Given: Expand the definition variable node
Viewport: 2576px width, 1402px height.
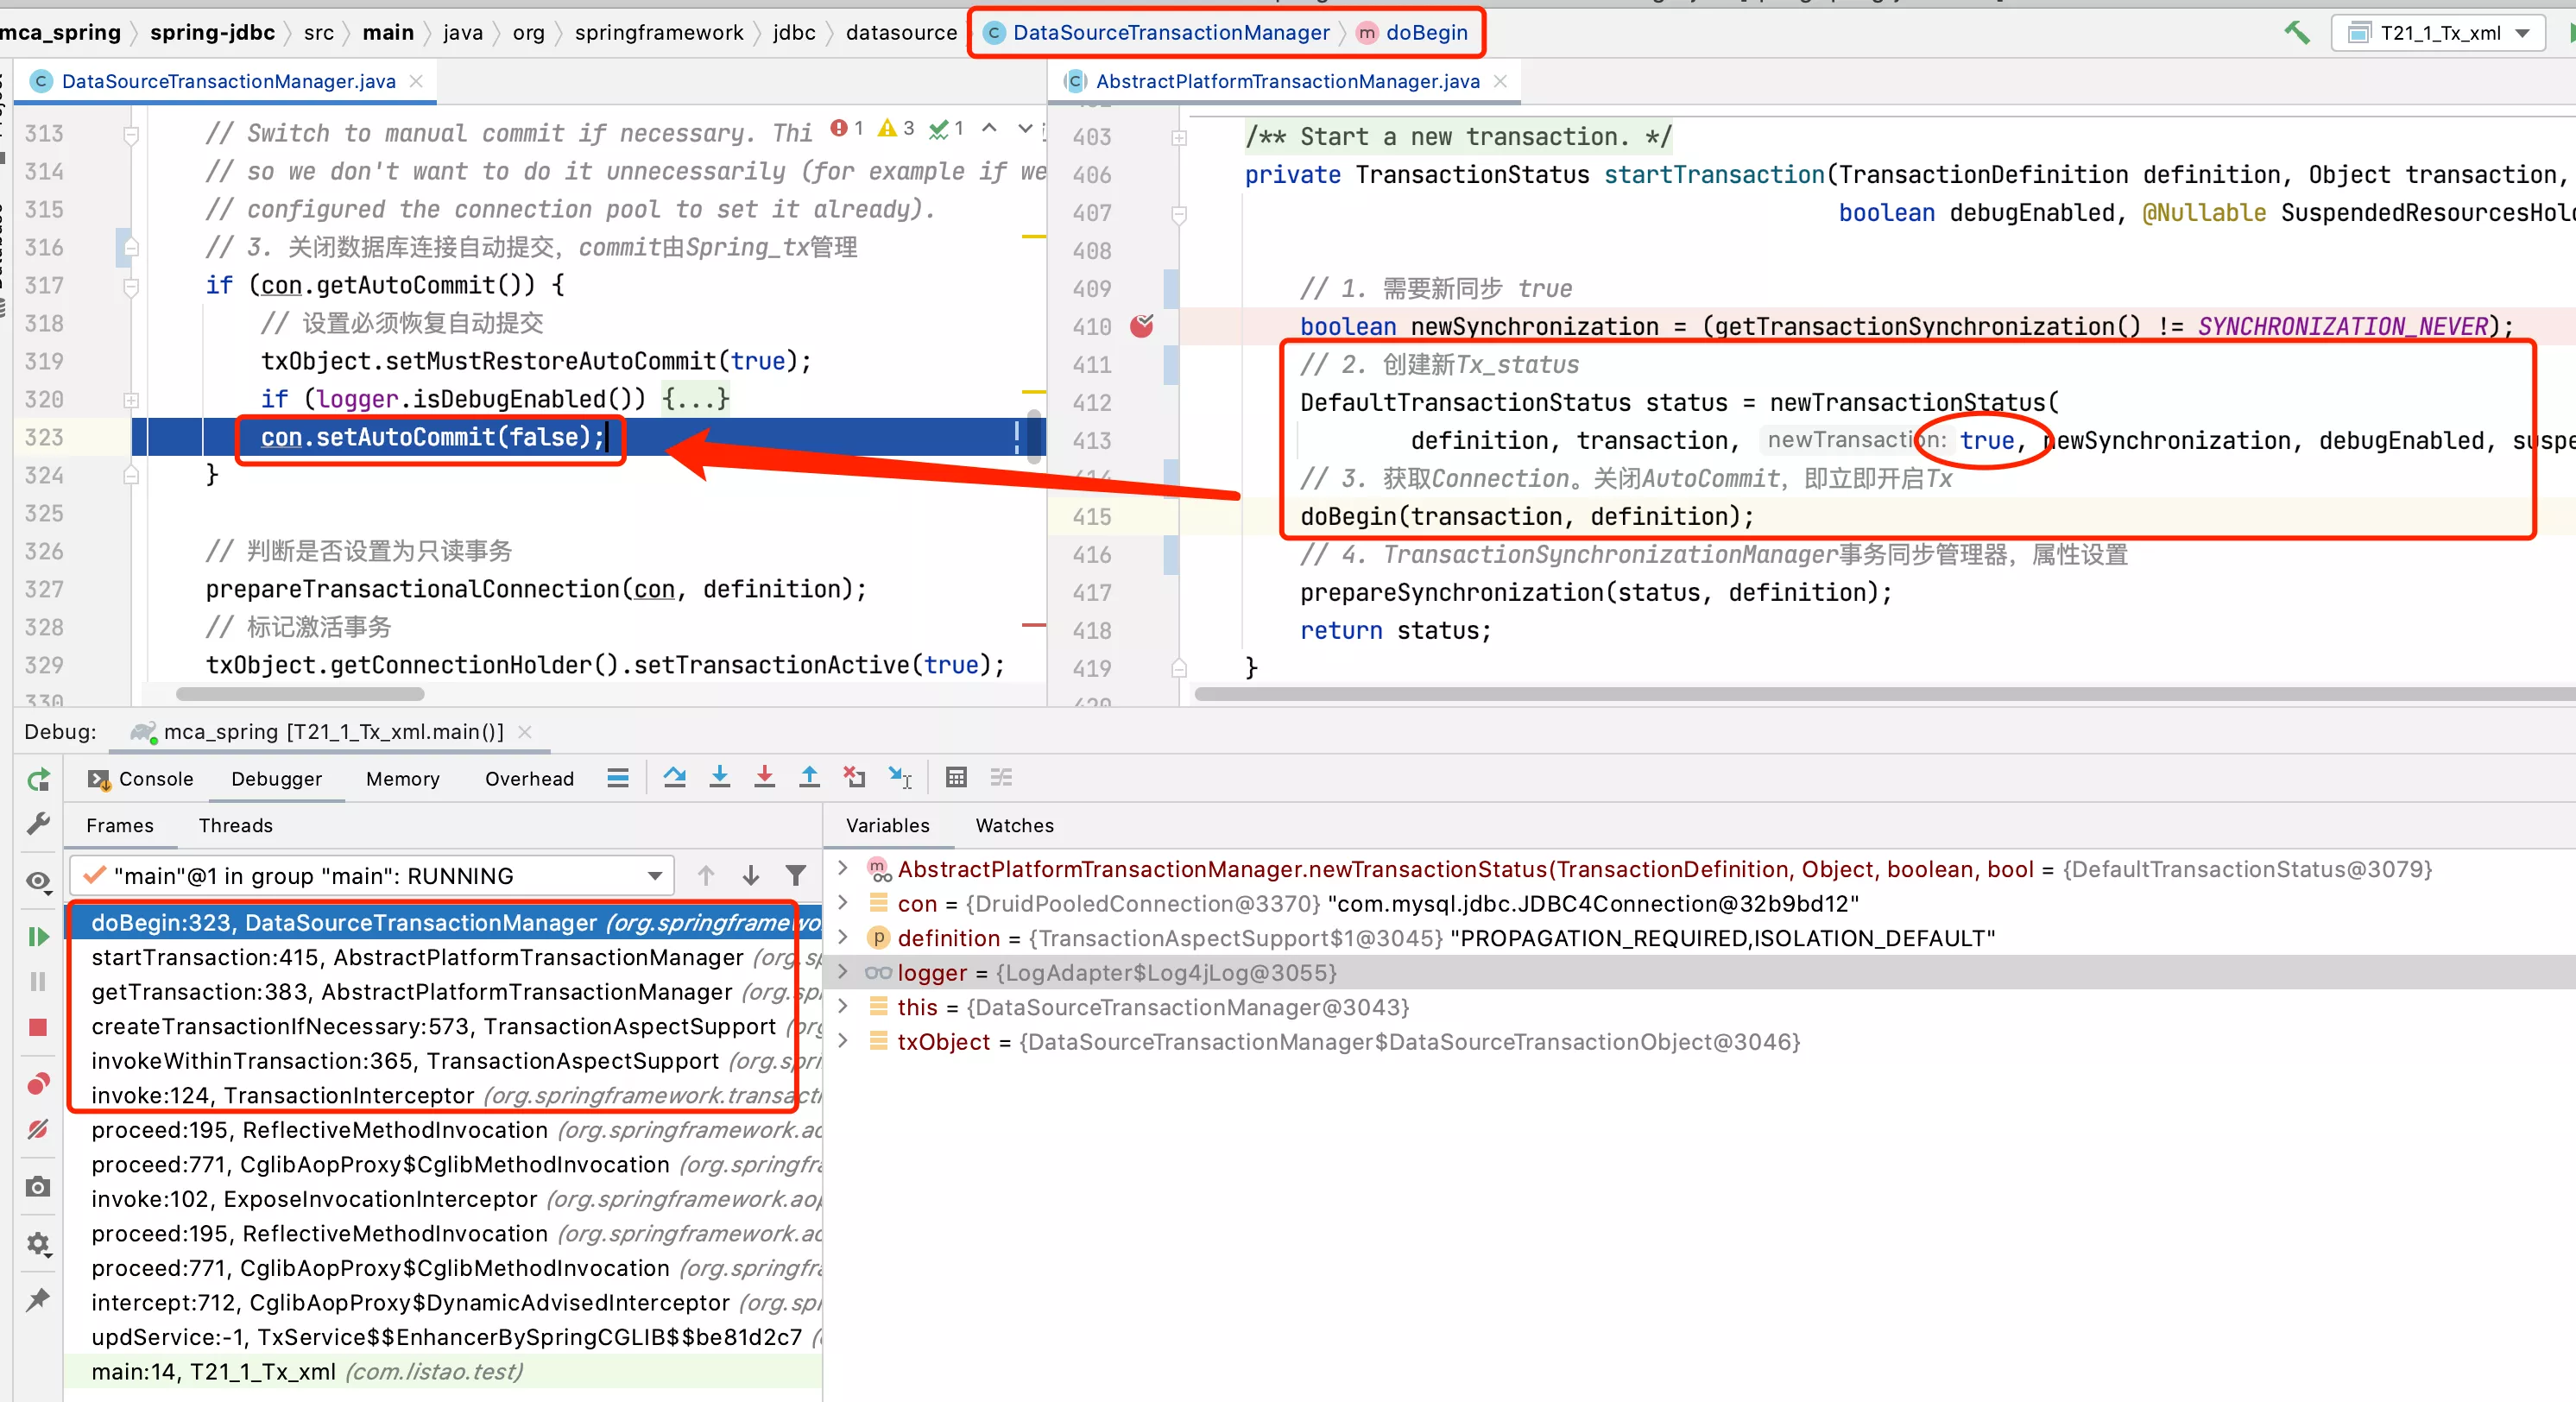Looking at the screenshot, I should tap(843, 938).
